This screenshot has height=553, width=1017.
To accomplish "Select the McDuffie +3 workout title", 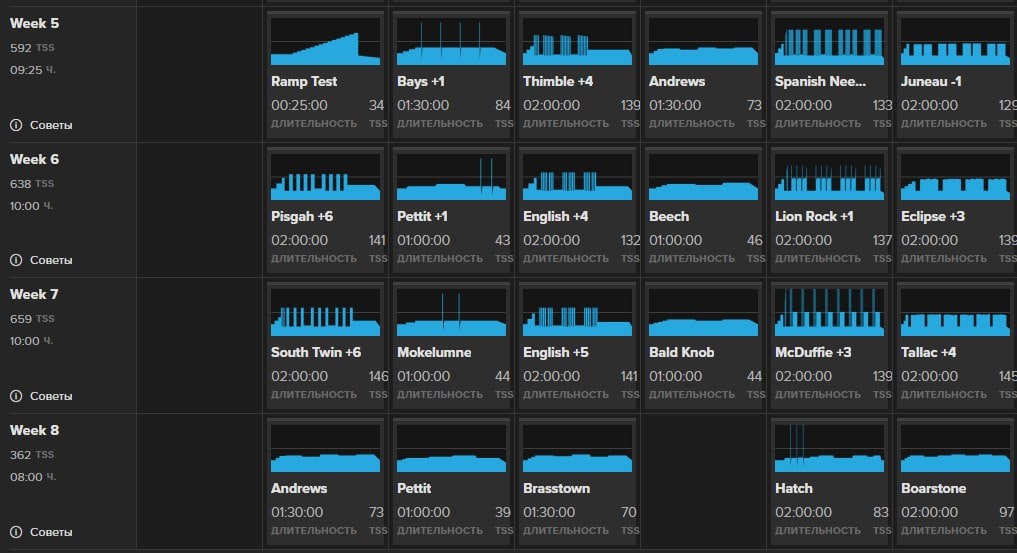I will [813, 352].
